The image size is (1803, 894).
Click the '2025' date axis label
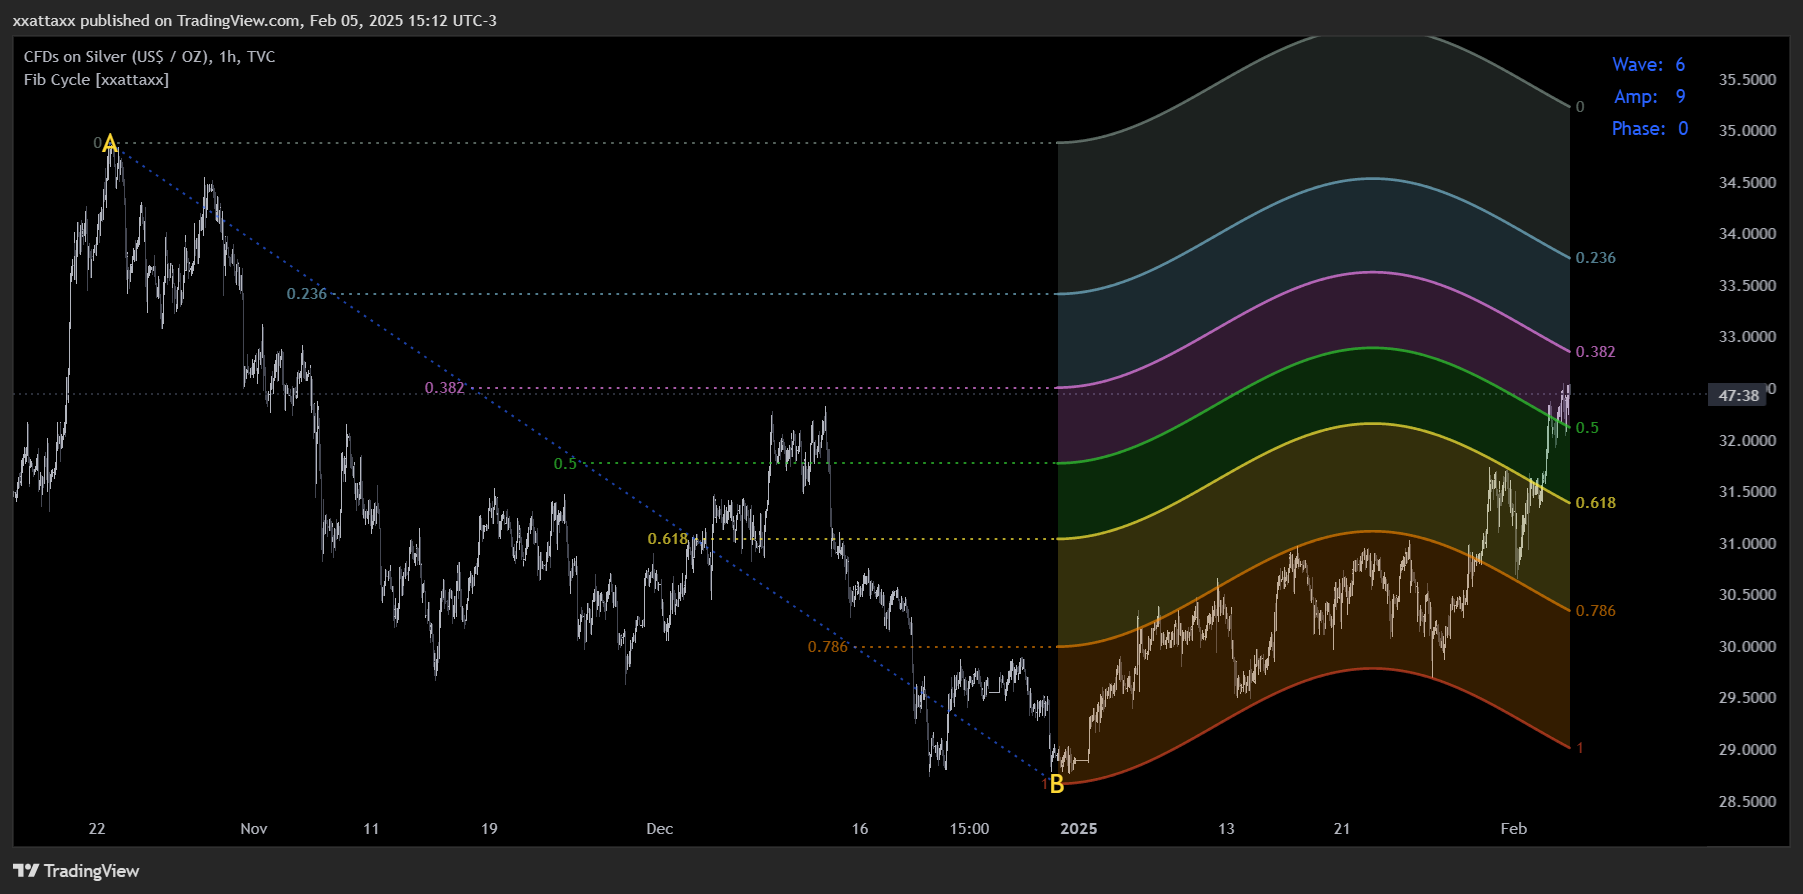[x=1078, y=828]
